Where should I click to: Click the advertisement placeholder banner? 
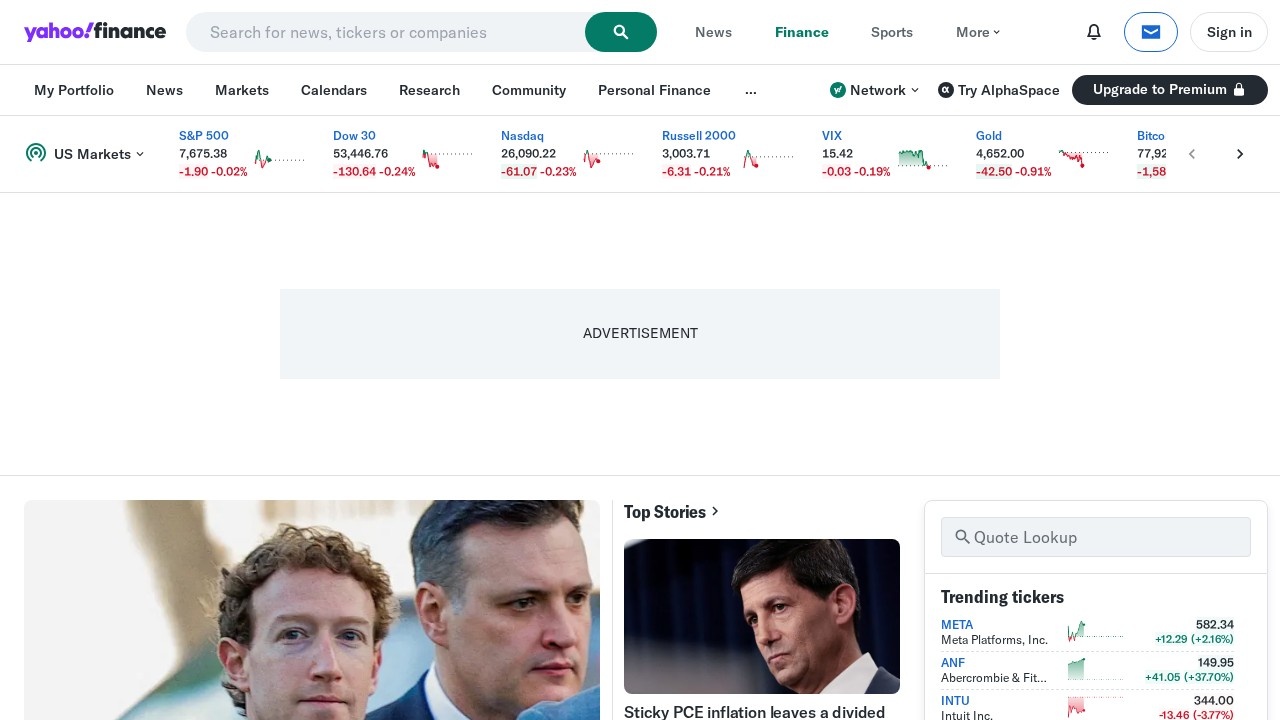(640, 334)
